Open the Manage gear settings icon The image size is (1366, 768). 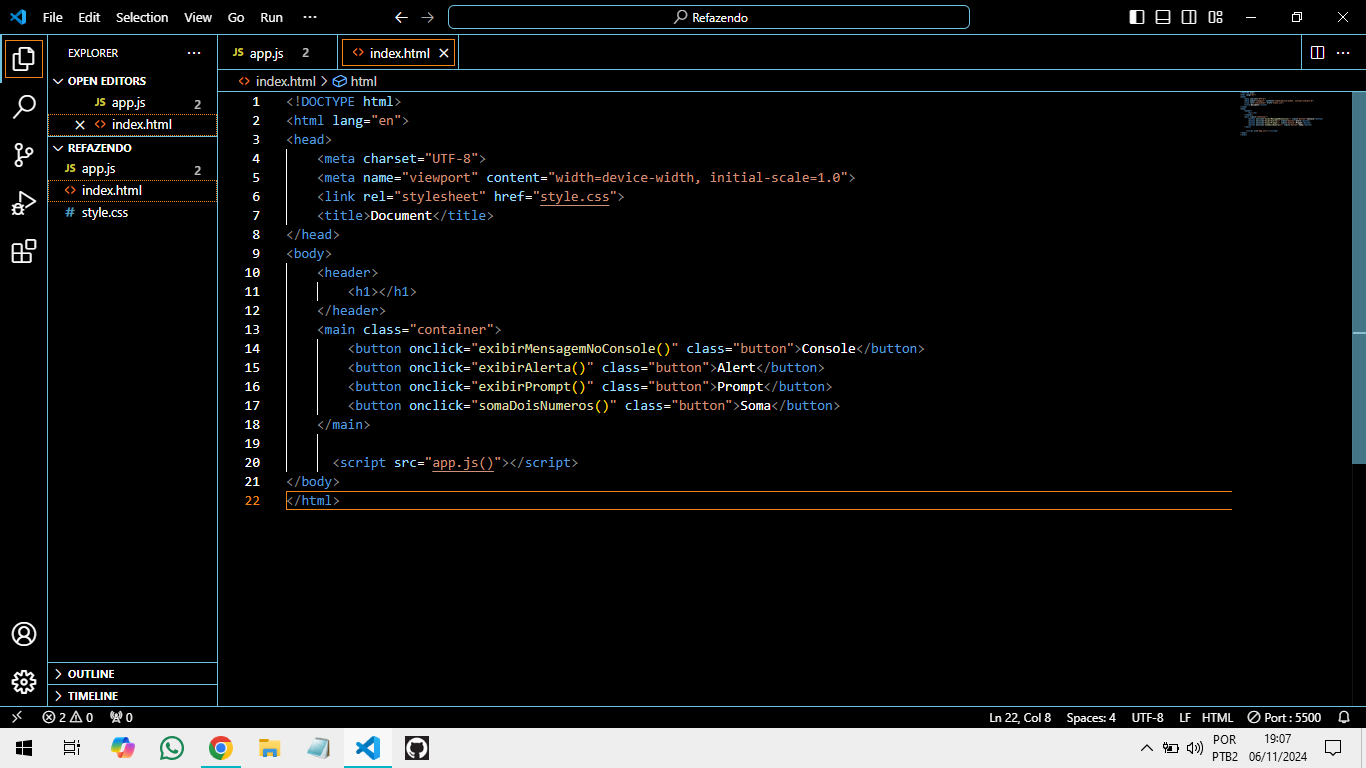pyautogui.click(x=24, y=682)
